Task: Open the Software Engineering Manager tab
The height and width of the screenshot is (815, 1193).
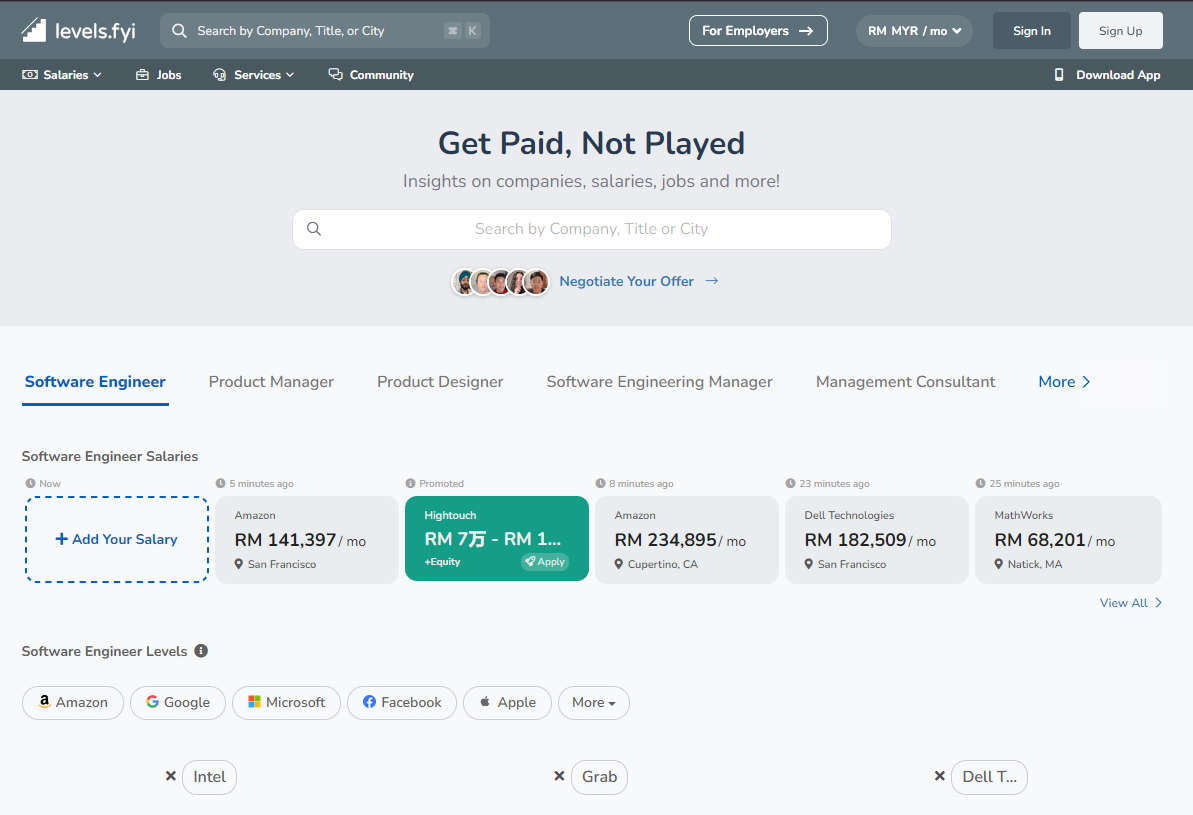Action: coord(659,381)
